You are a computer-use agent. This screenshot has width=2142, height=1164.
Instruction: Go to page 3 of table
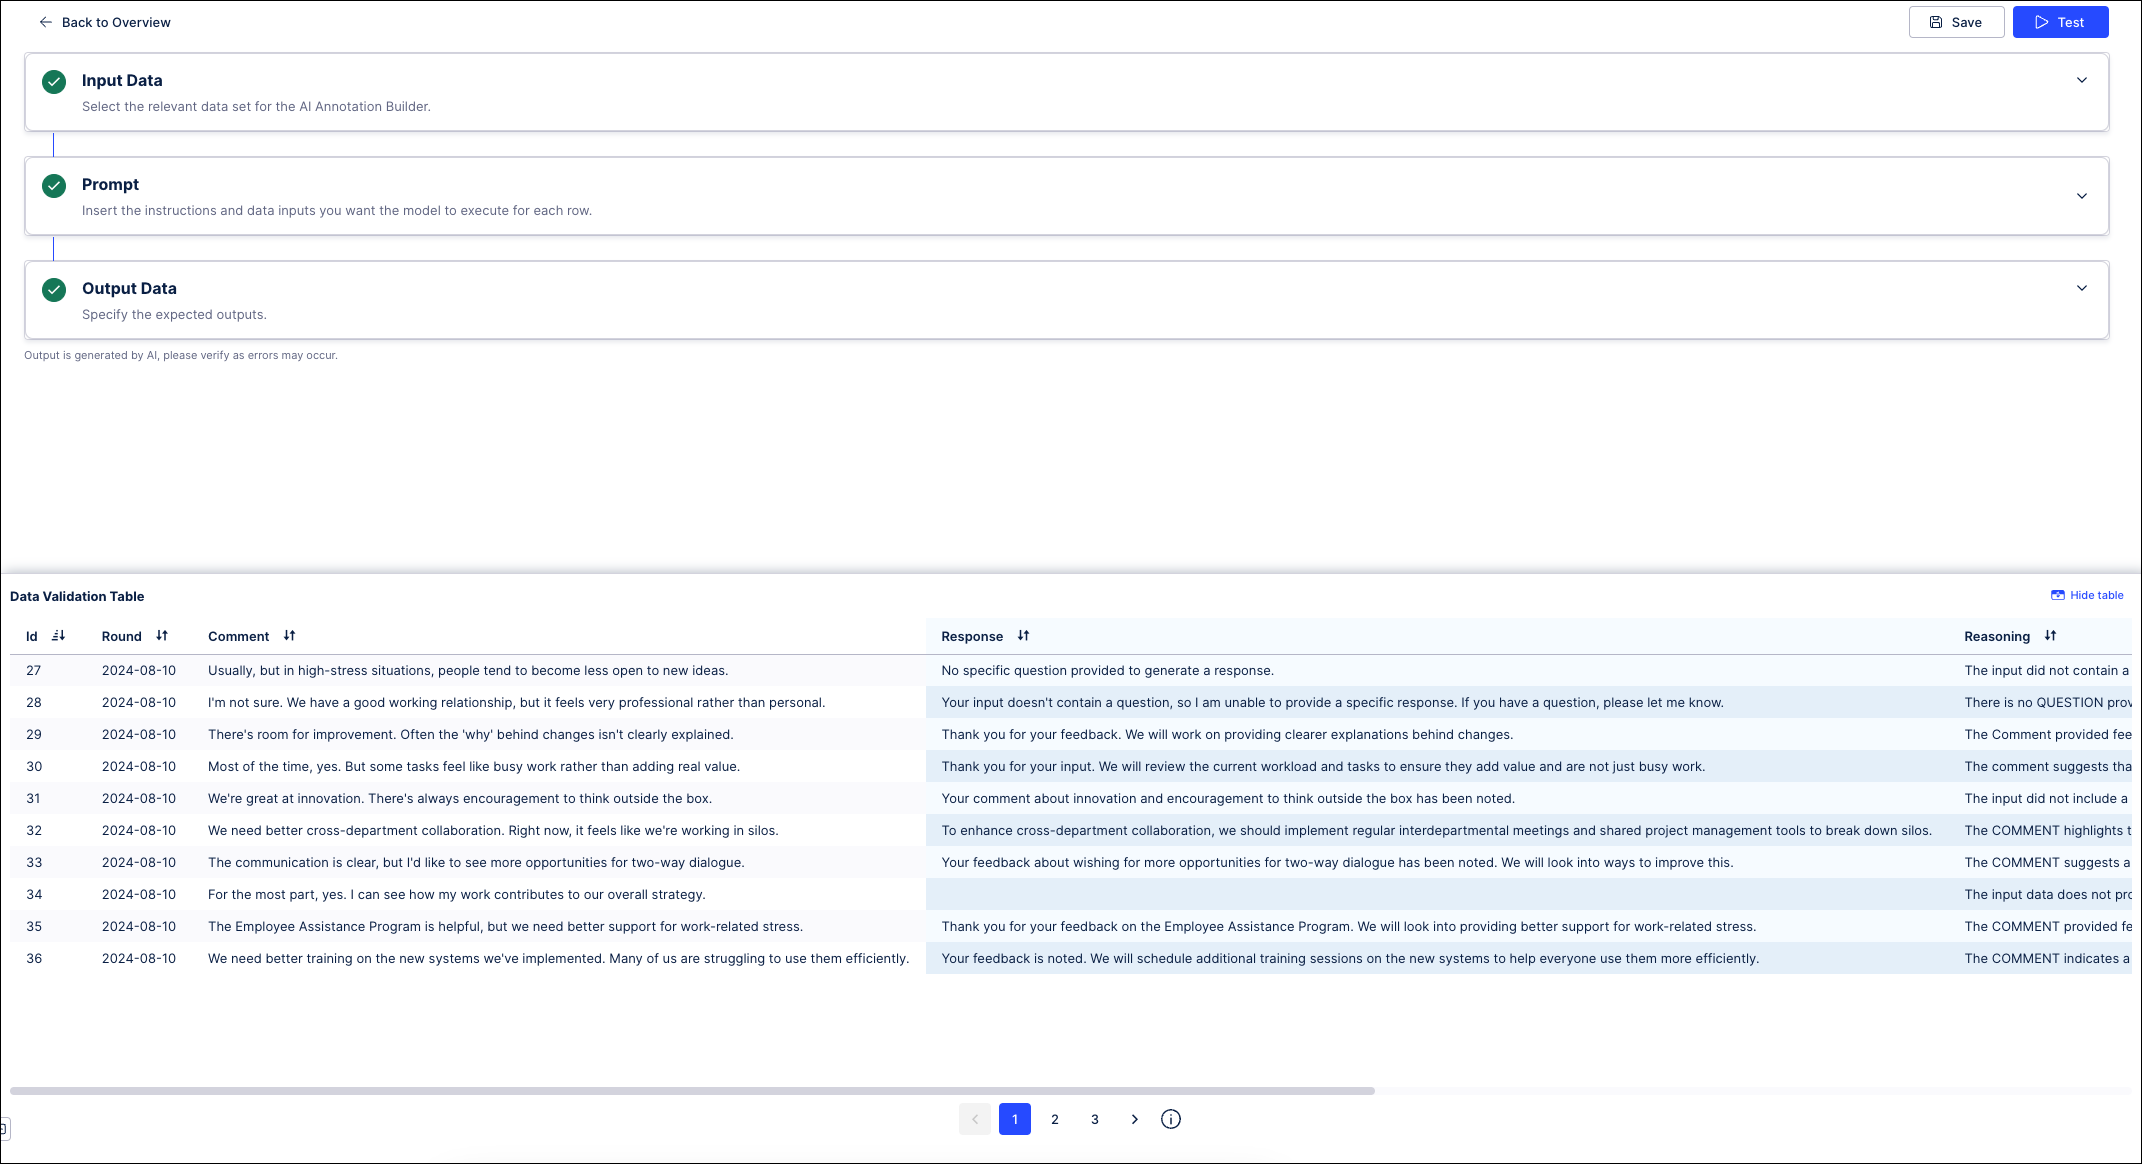1094,1119
